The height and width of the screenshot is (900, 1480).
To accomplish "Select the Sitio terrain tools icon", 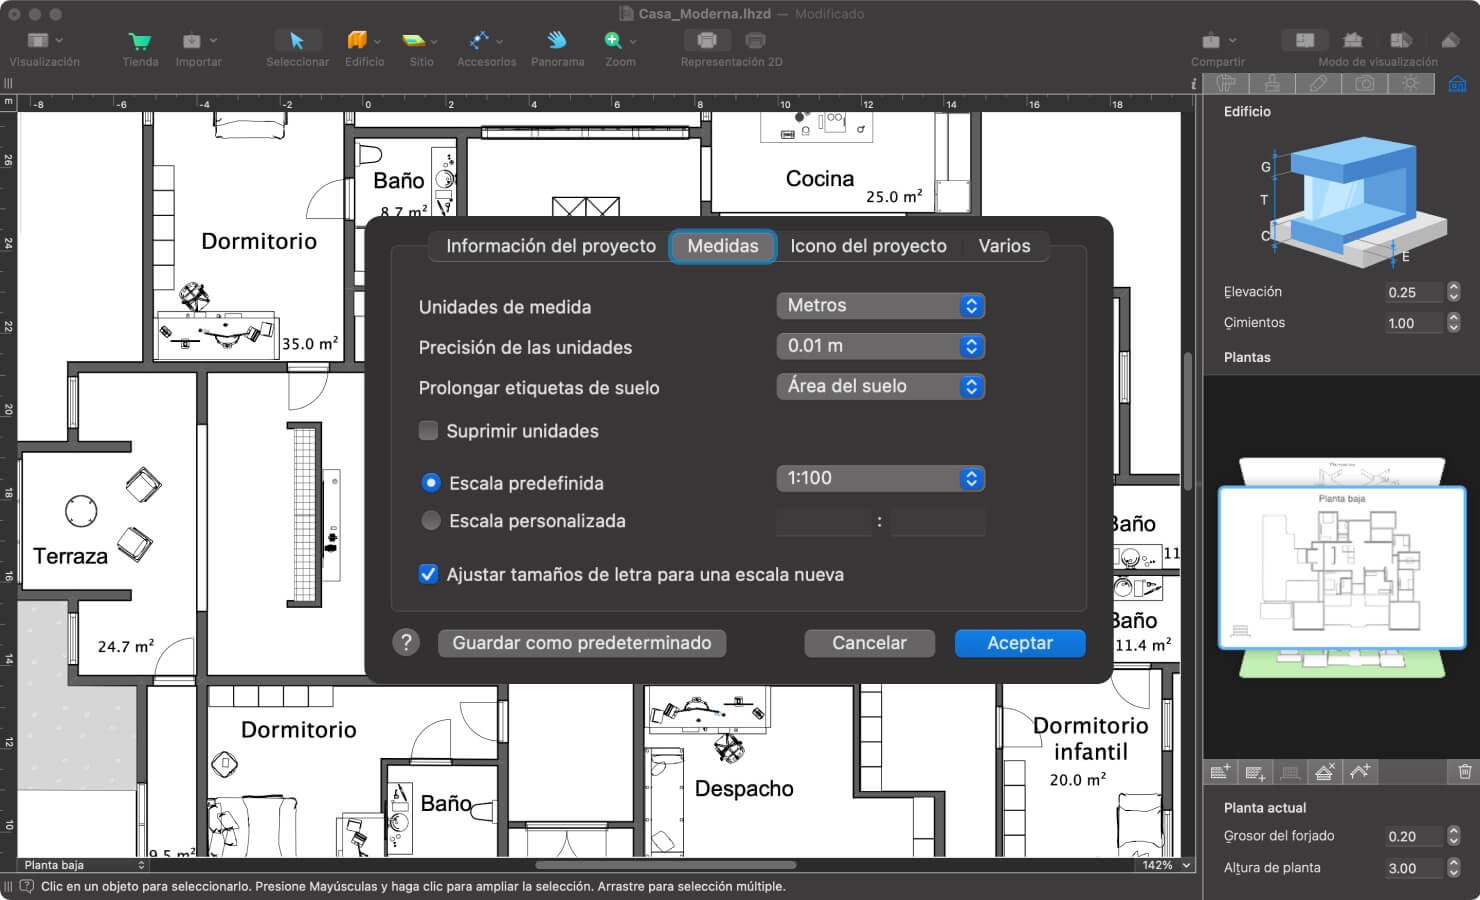I will (414, 41).
